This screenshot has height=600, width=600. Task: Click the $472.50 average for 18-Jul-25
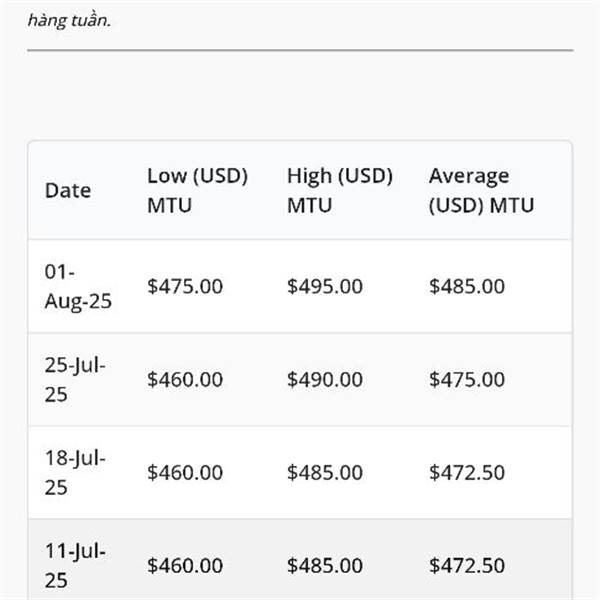pos(467,473)
